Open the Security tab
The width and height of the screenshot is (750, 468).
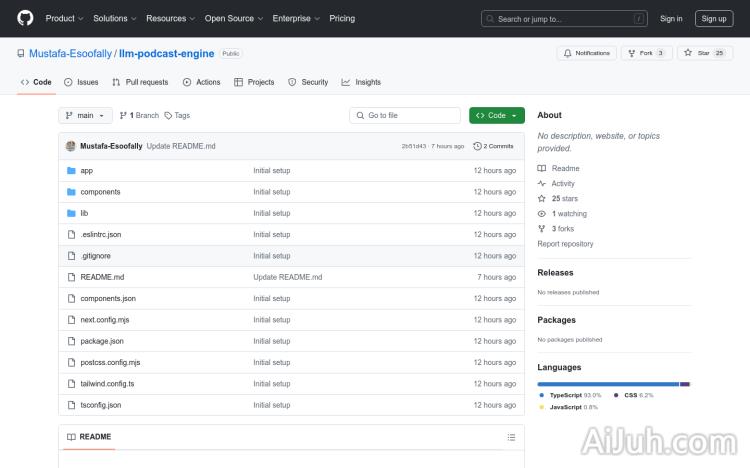coord(308,82)
